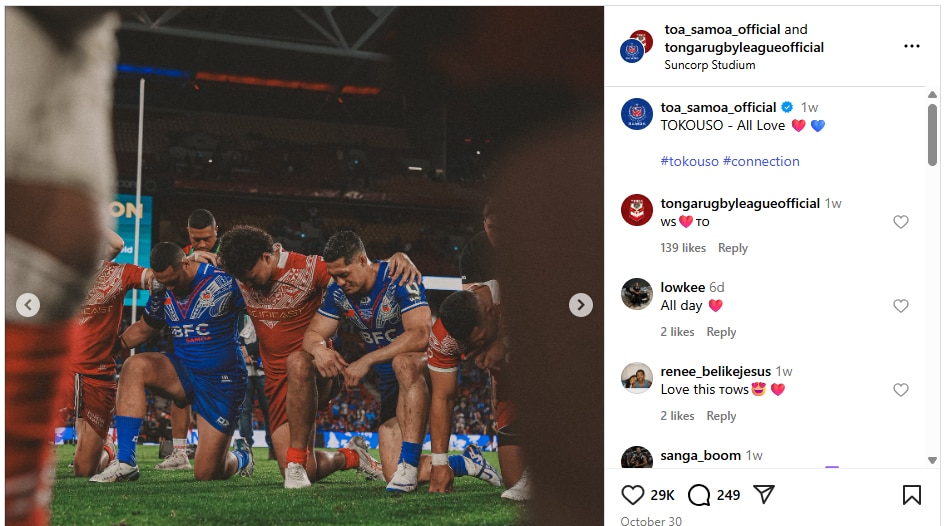Reply to tongarugbyleagueofficial's comment

[x=733, y=248]
